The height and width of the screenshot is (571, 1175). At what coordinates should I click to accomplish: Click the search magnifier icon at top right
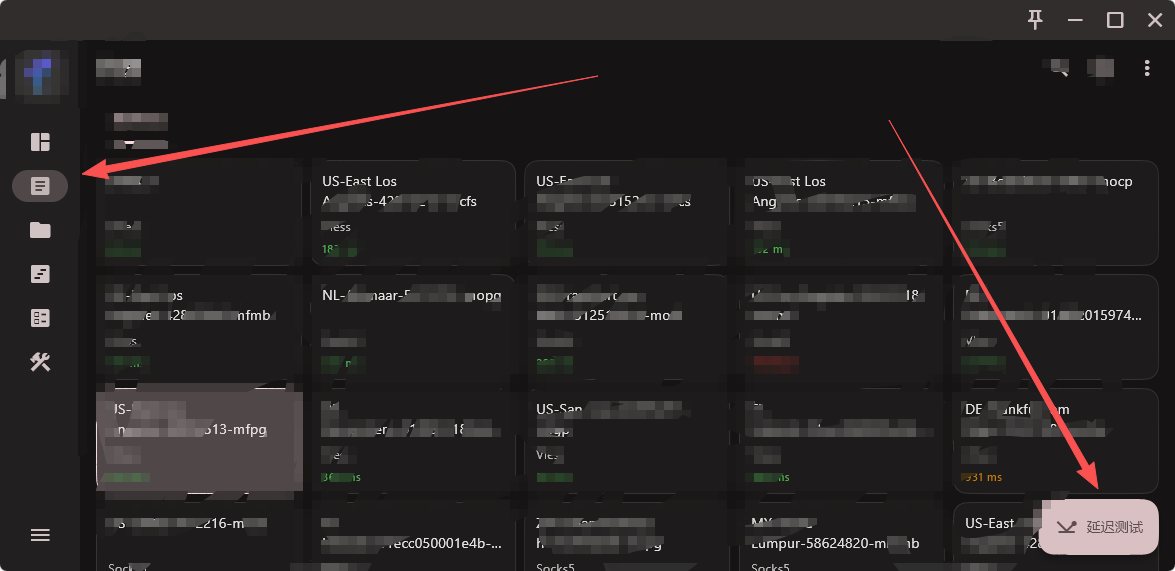1059,69
